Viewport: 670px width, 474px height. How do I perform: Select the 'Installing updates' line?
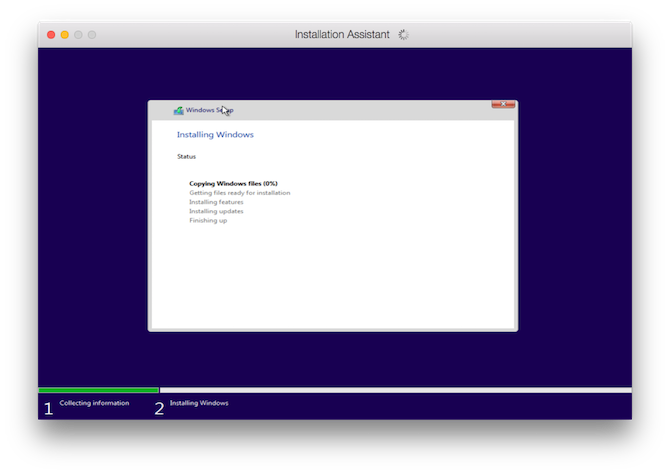pyautogui.click(x=216, y=211)
